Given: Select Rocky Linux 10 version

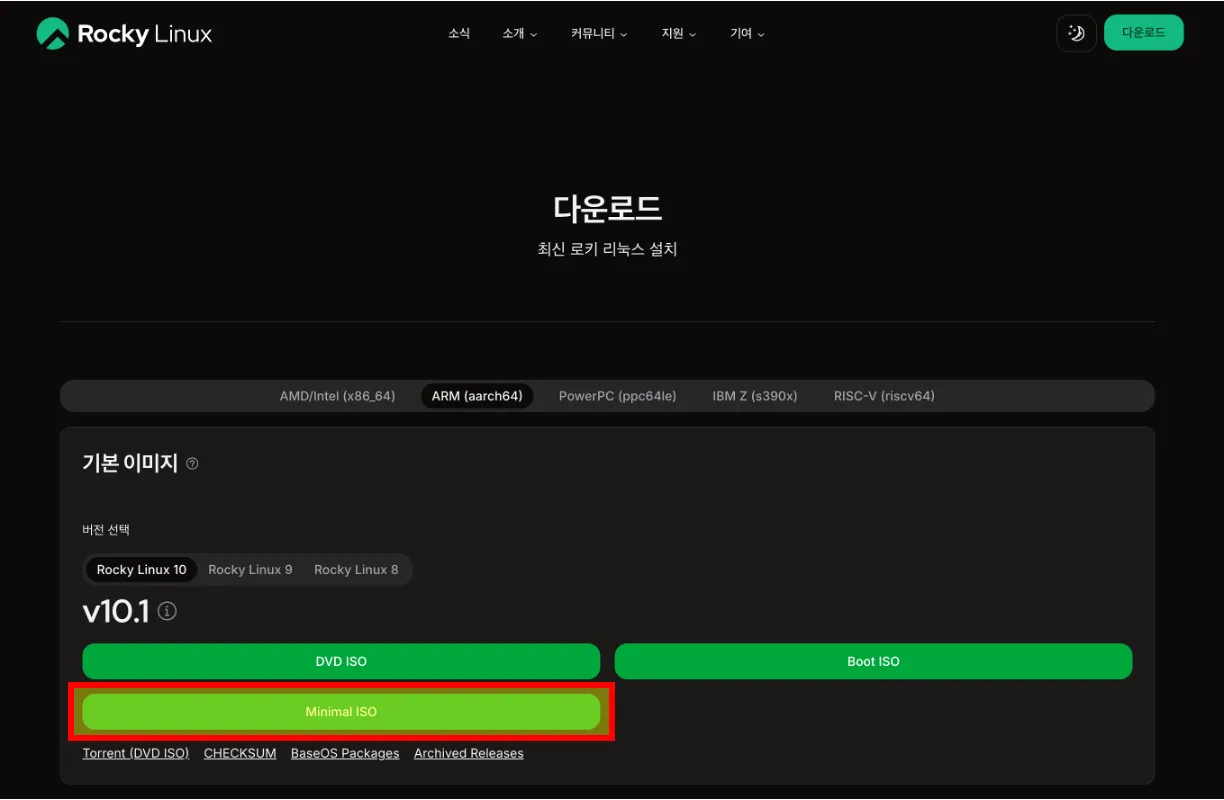Looking at the screenshot, I should tap(142, 570).
